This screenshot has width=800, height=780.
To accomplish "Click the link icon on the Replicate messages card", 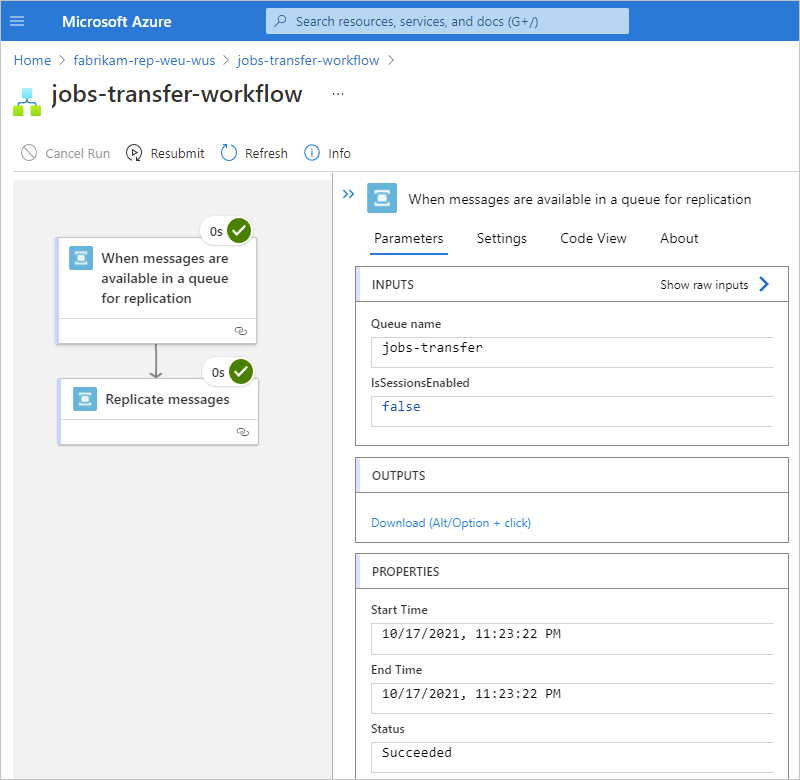I will [242, 431].
